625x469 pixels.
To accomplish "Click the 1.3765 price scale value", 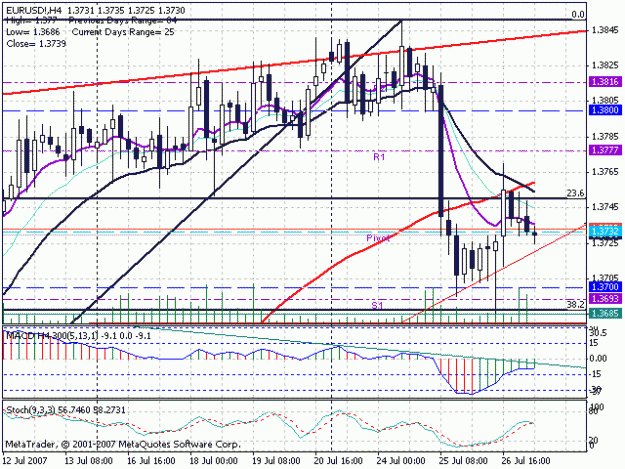I will pyautogui.click(x=605, y=172).
